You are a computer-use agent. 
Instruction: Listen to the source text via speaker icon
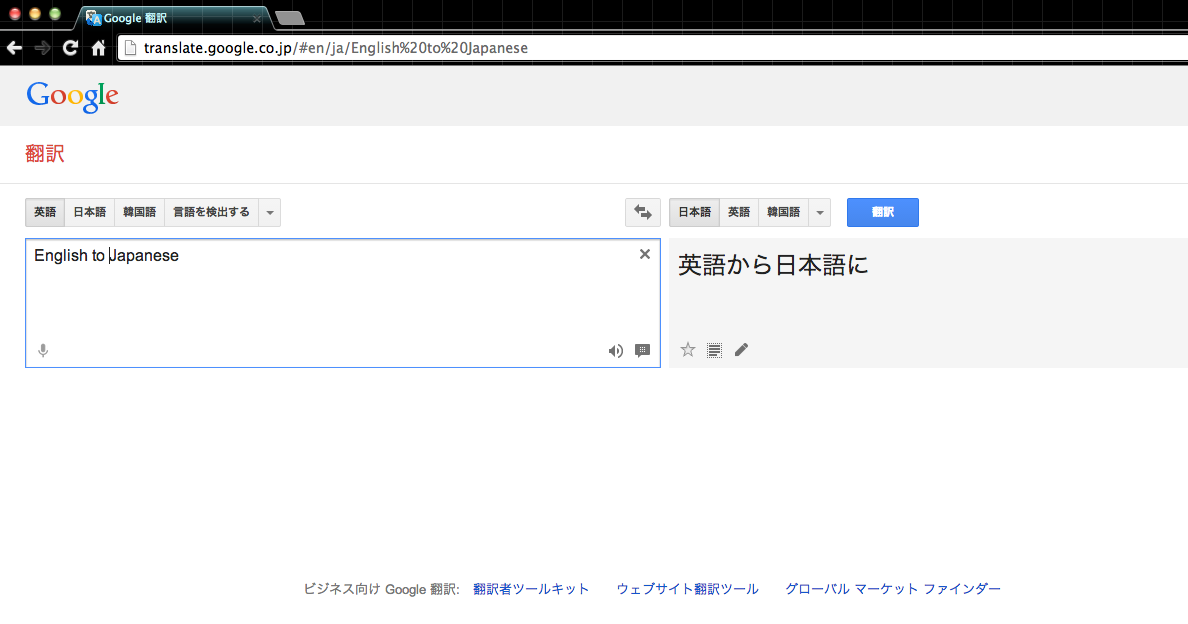(616, 351)
